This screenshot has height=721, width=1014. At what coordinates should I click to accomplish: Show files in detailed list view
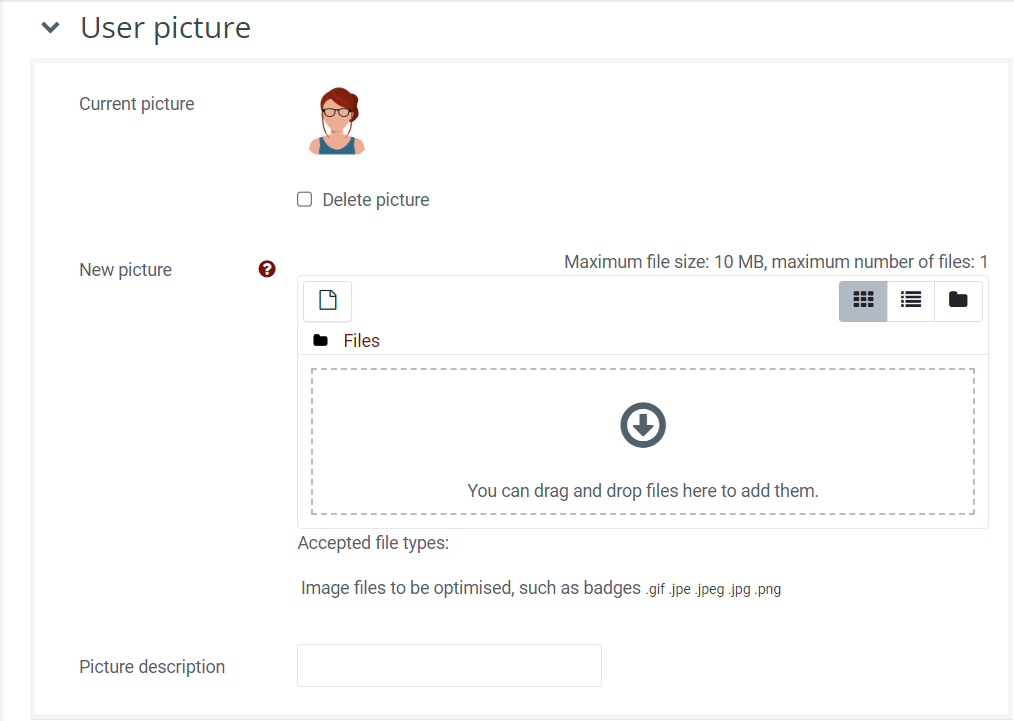pyautogui.click(x=910, y=300)
